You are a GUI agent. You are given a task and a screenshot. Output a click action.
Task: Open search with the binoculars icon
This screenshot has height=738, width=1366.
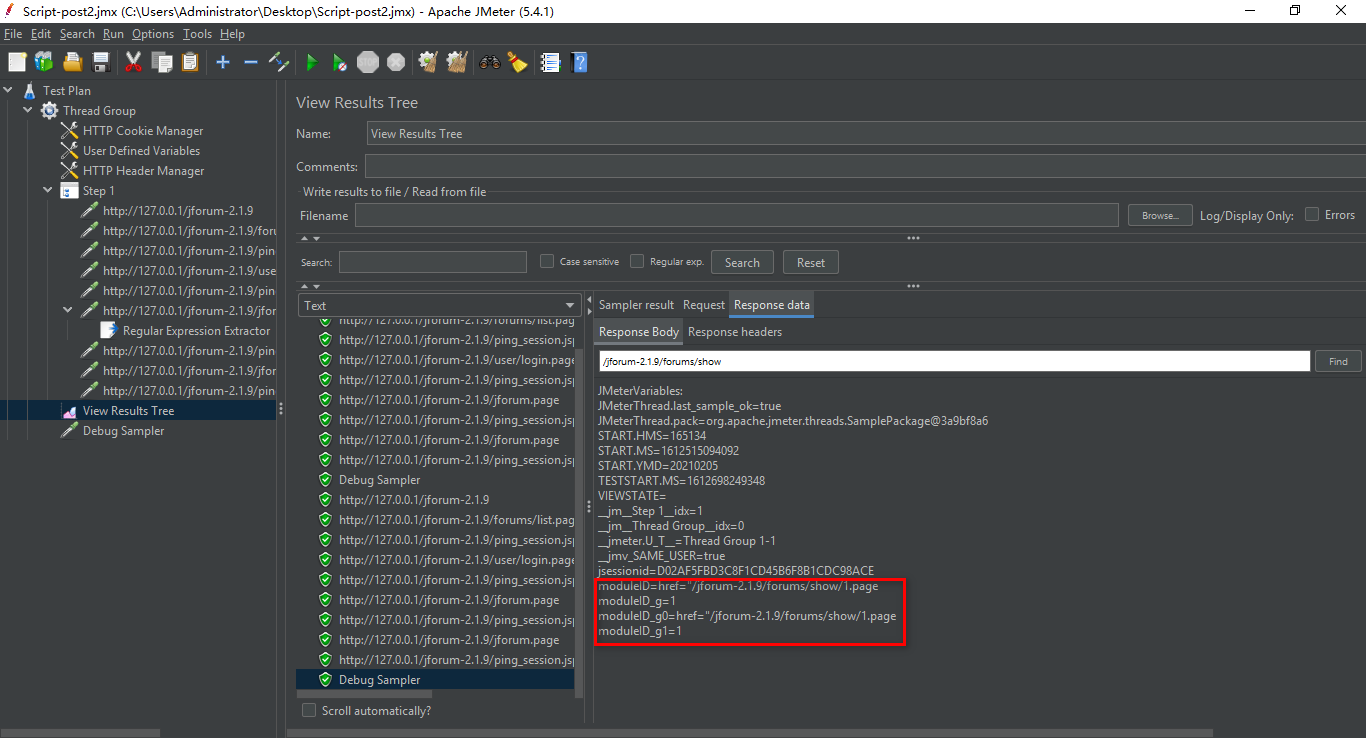(489, 62)
